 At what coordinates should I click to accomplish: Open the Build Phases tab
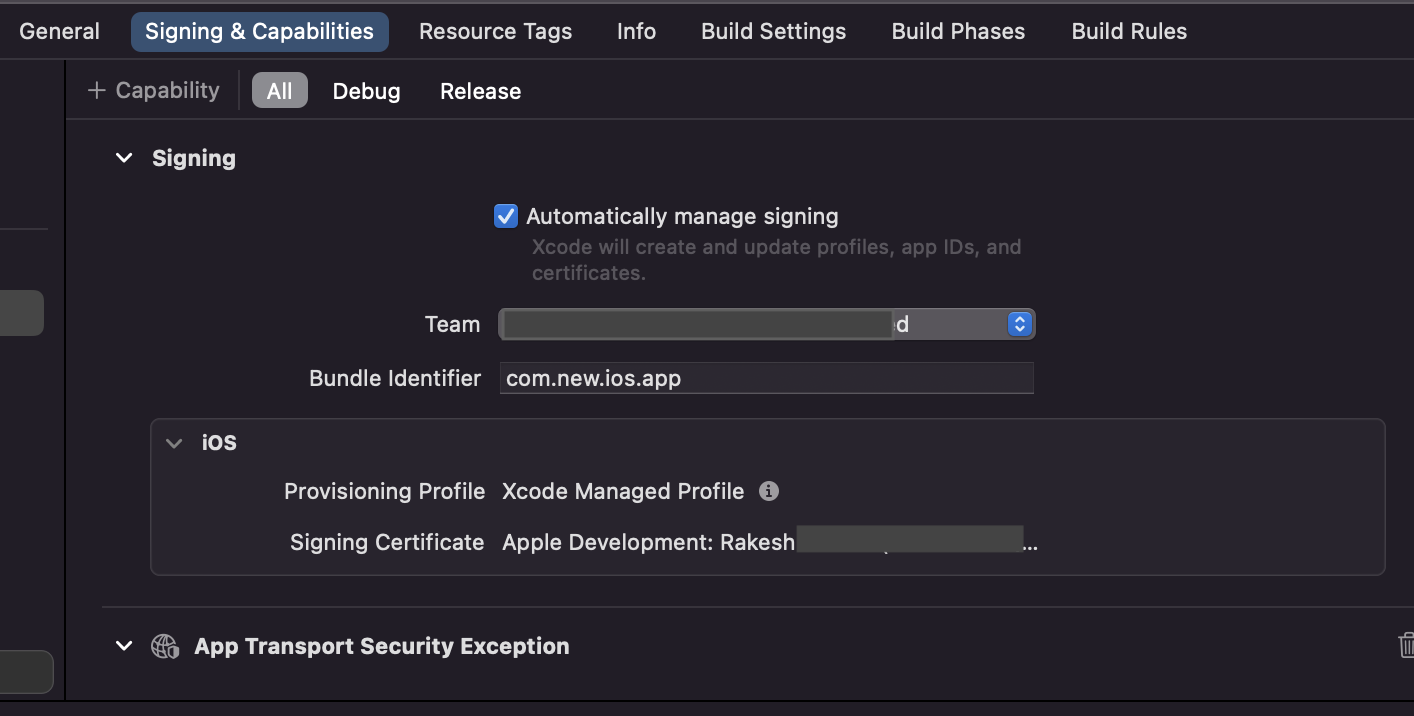958,32
